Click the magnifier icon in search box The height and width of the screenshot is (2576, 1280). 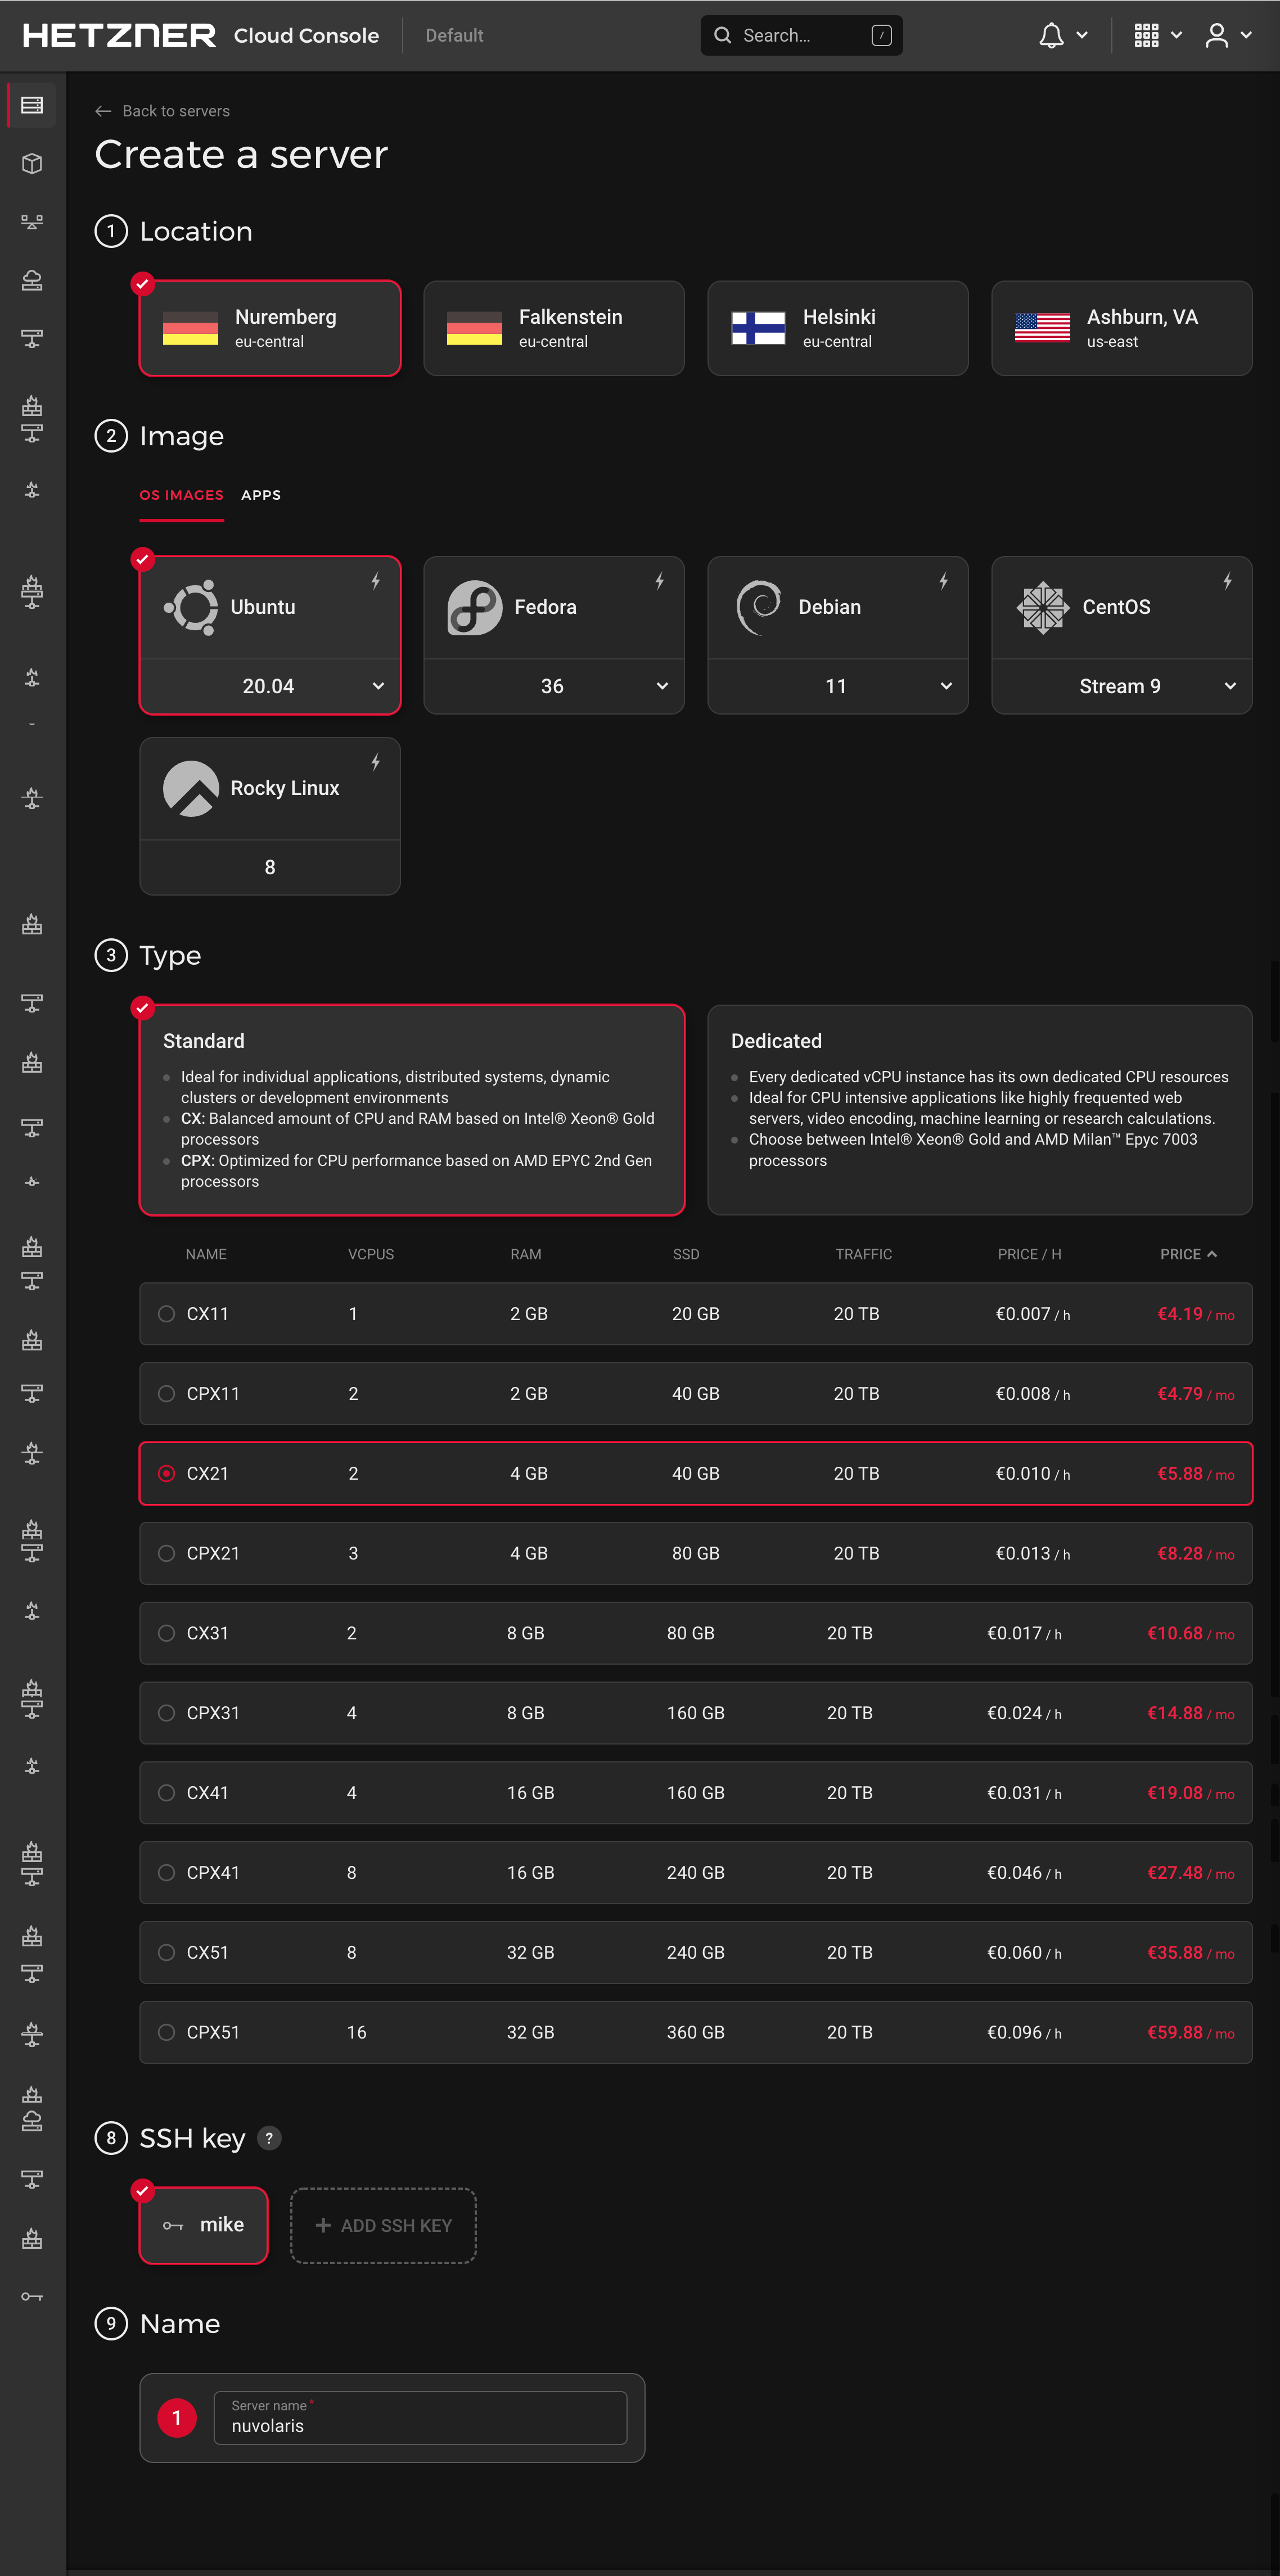coord(722,35)
